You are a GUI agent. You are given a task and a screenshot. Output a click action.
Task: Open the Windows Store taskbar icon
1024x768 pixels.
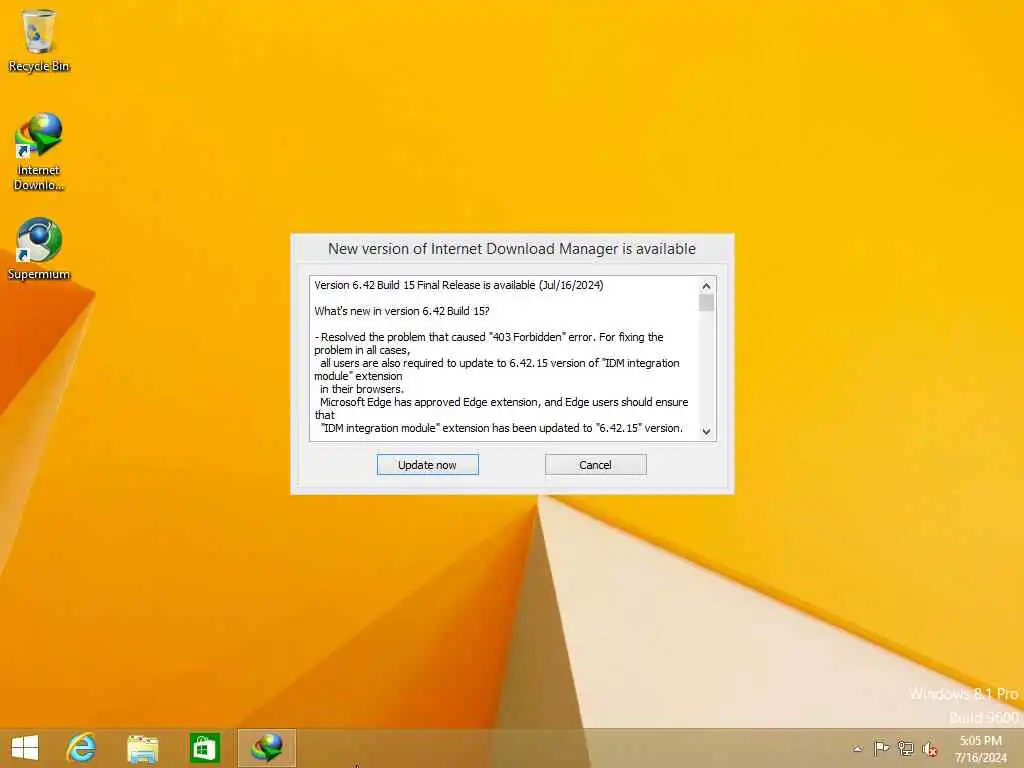204,748
